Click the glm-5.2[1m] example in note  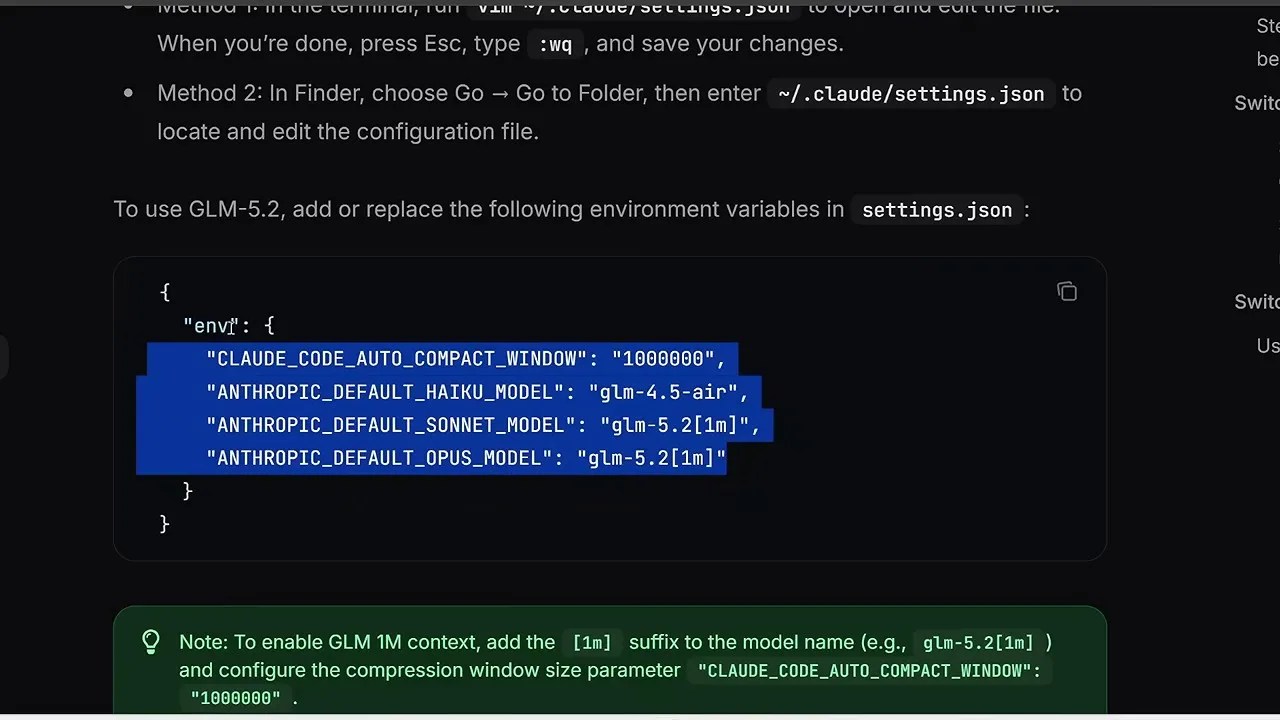click(978, 643)
